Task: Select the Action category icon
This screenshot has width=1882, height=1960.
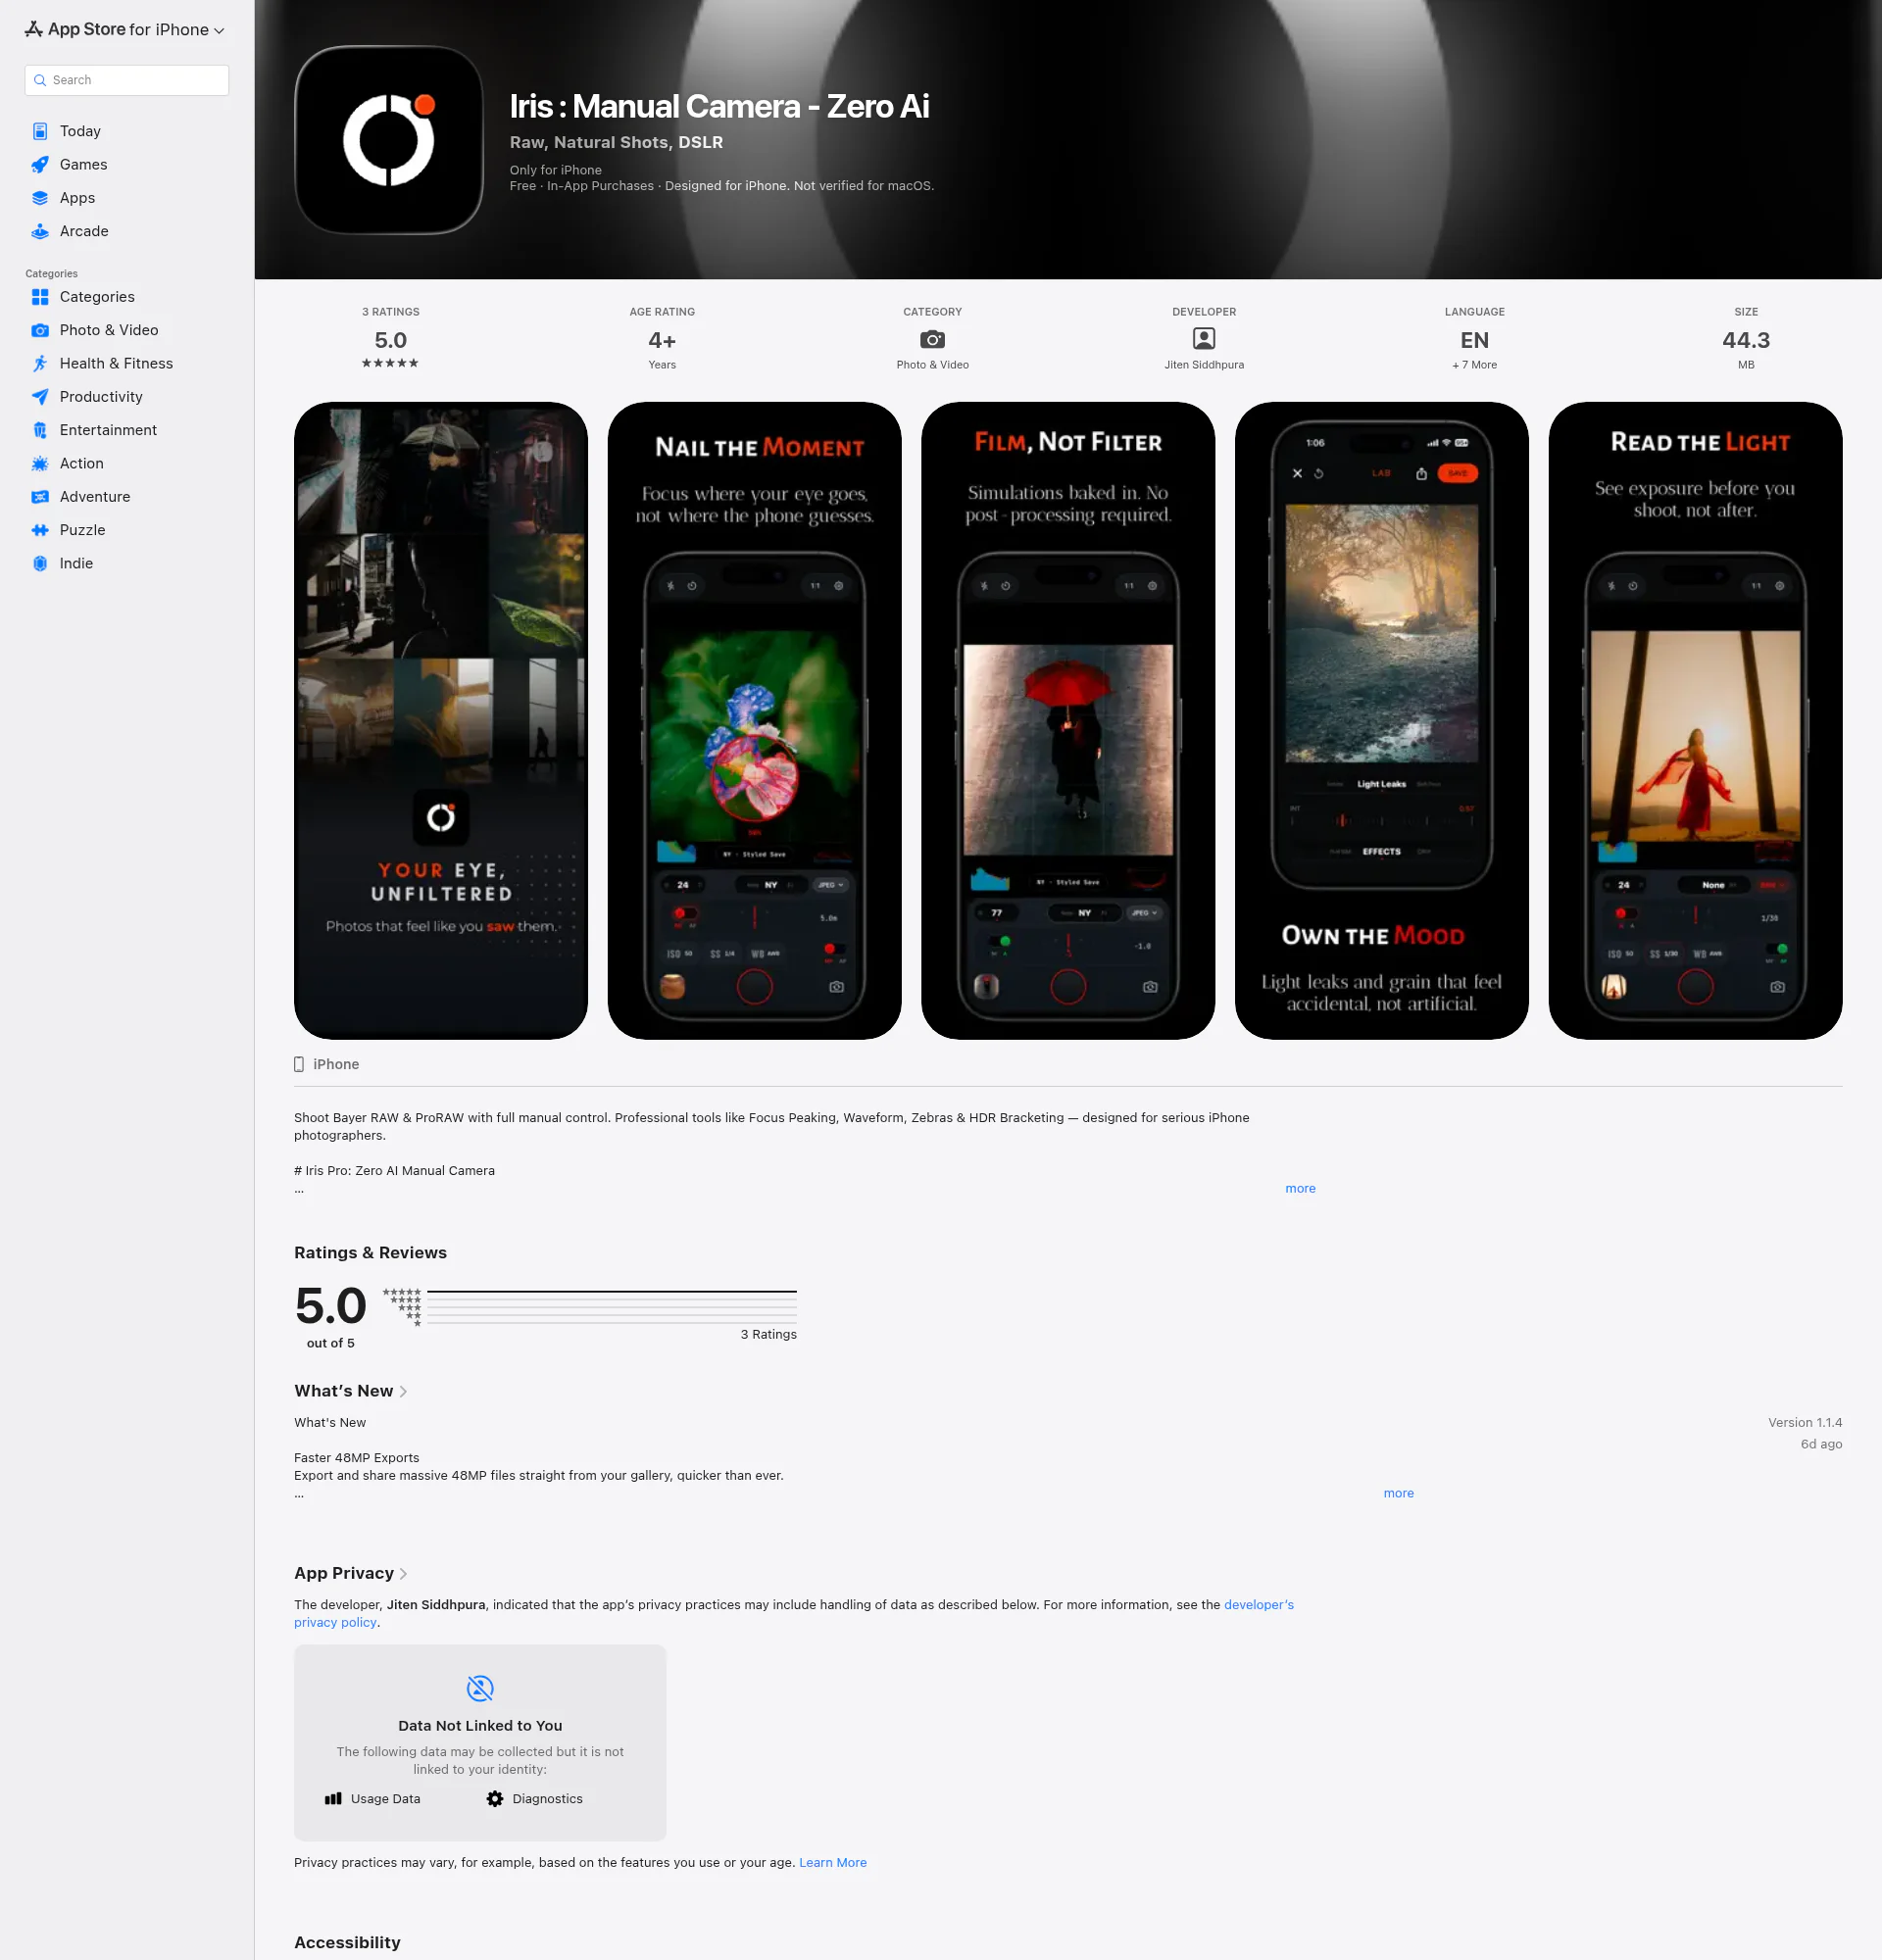Action: pyautogui.click(x=40, y=463)
